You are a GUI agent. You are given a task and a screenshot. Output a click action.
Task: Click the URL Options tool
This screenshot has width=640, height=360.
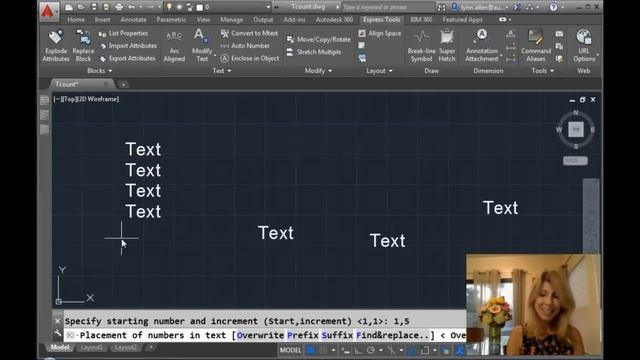(x=584, y=46)
